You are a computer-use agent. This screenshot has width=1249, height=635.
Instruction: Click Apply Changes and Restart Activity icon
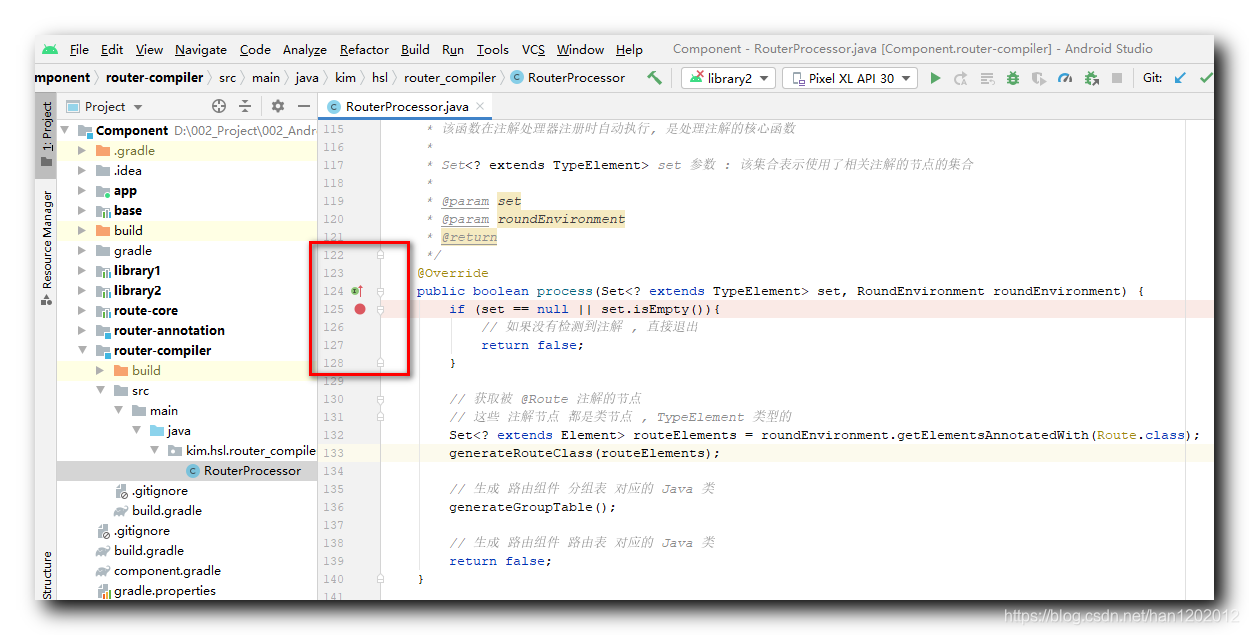(961, 78)
